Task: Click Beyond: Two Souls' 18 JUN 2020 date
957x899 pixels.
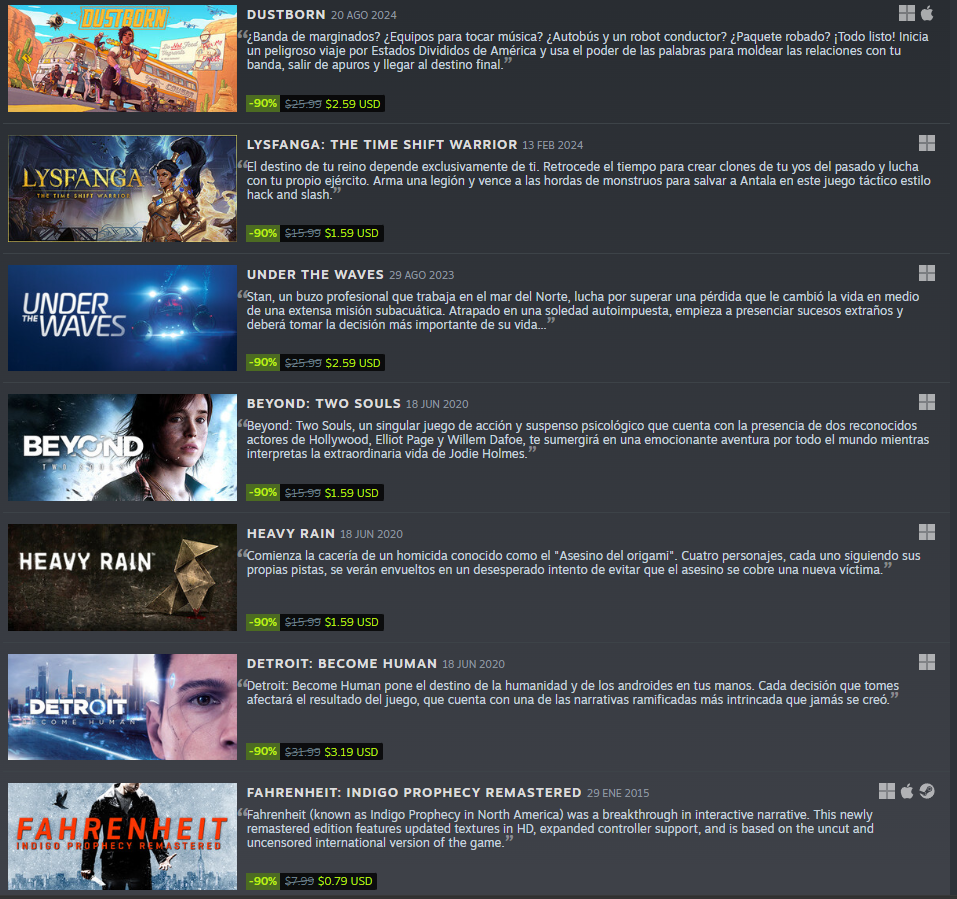Action: 437,404
